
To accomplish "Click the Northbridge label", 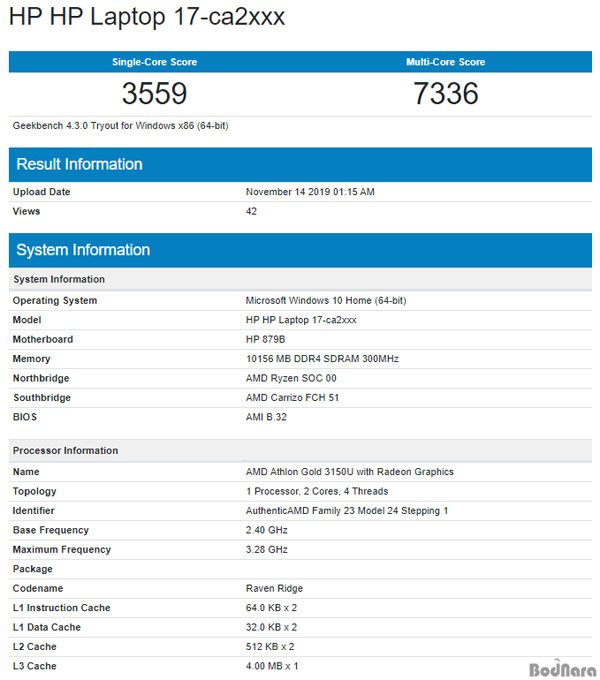I will click(x=41, y=378).
